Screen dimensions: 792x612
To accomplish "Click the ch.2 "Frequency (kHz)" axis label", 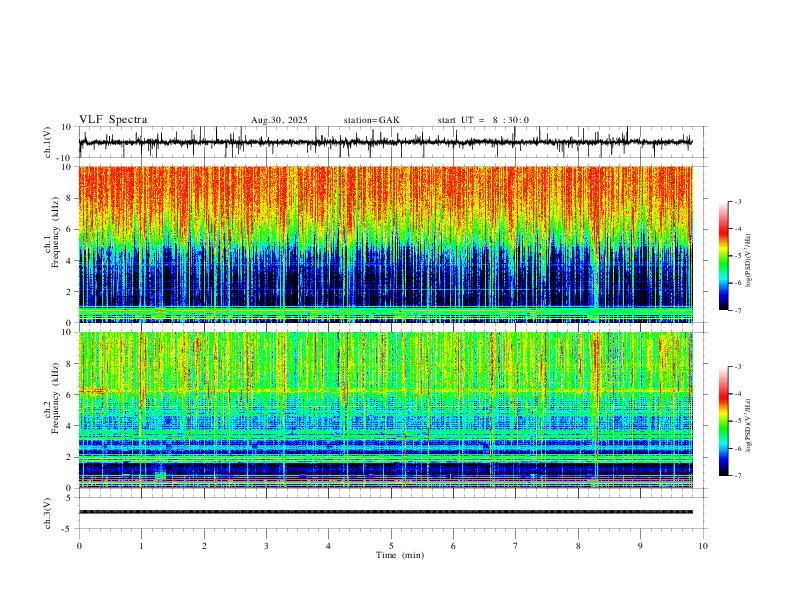I will 56,397.
